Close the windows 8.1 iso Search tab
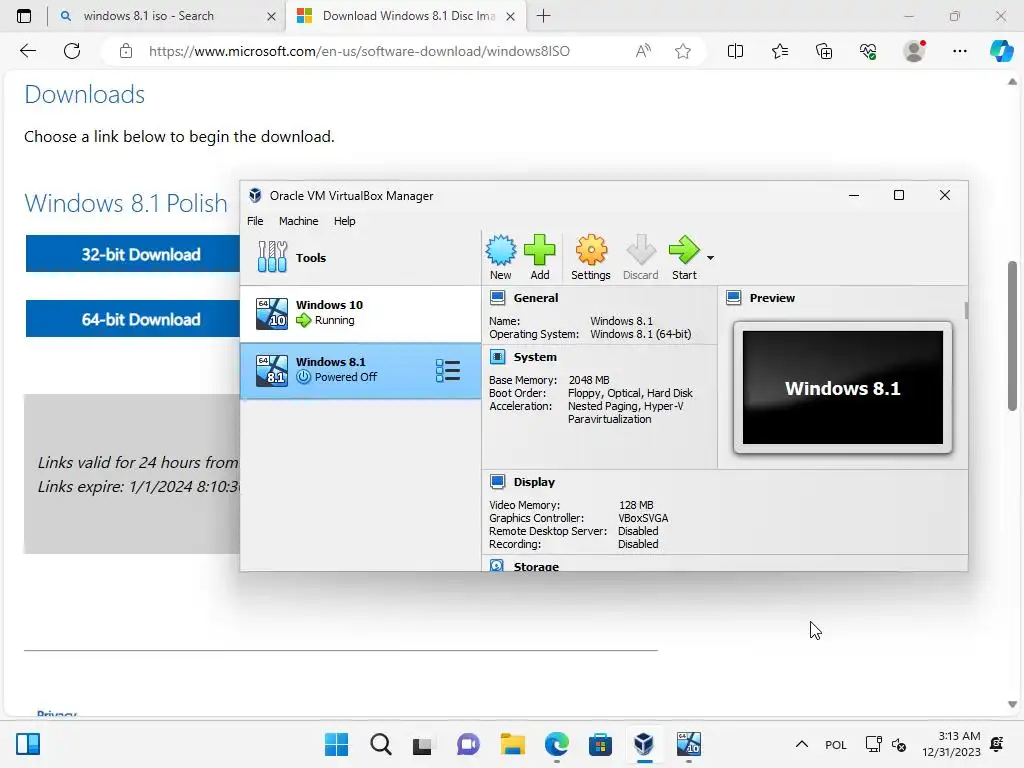This screenshot has width=1024, height=768. [x=272, y=16]
